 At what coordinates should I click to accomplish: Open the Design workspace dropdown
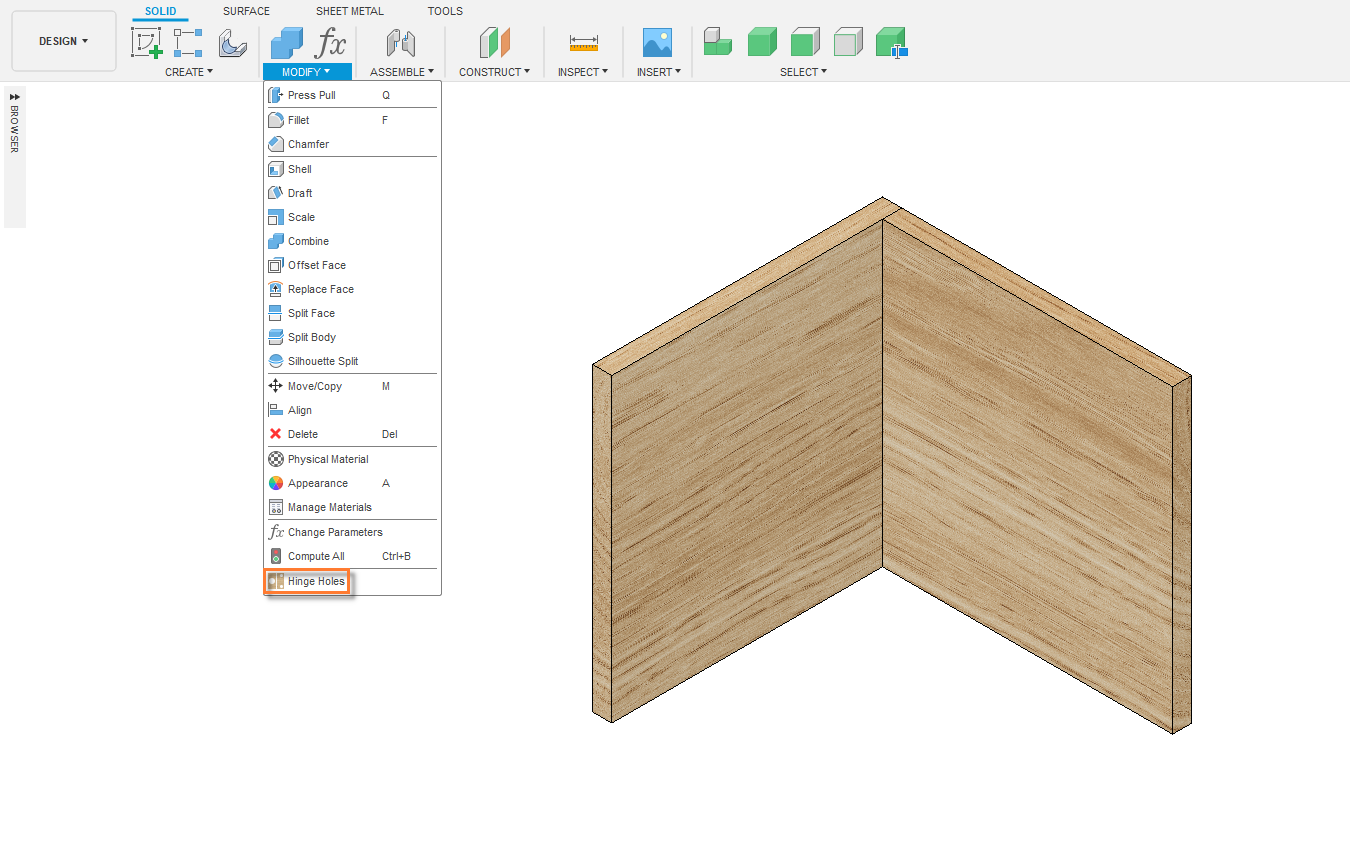coord(64,42)
